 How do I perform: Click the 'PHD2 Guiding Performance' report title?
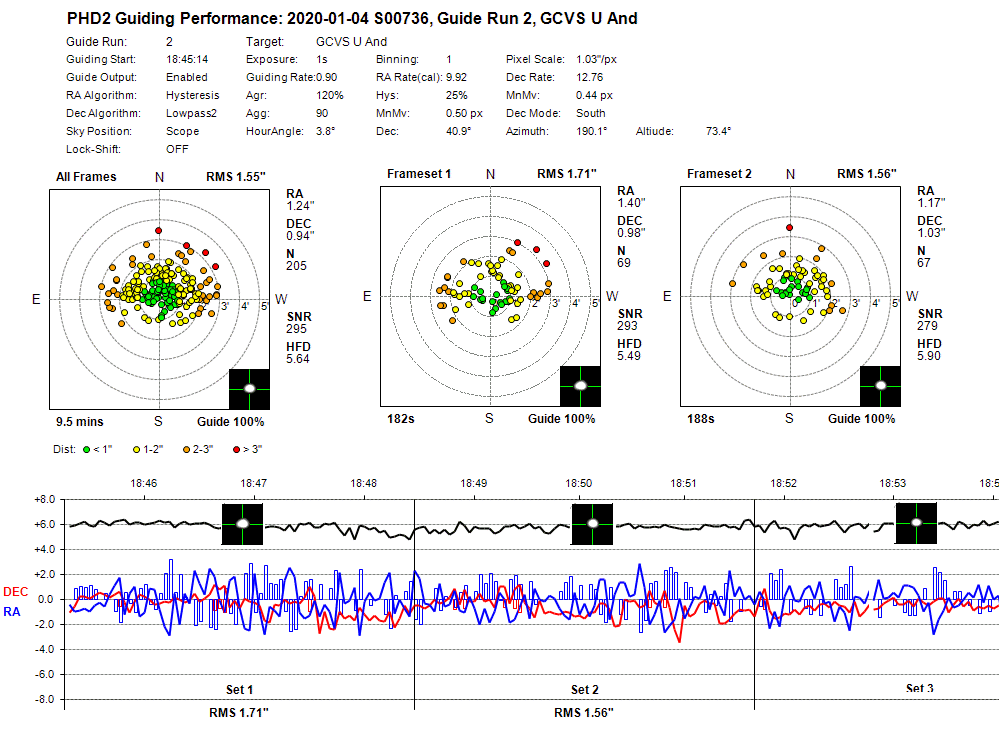coord(352,18)
